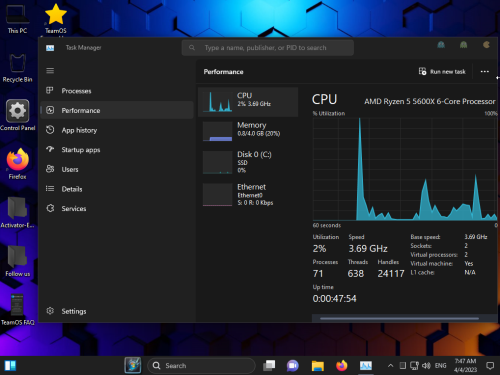Click the taskbar Search box
This screenshot has width=500, height=375.
point(201,366)
